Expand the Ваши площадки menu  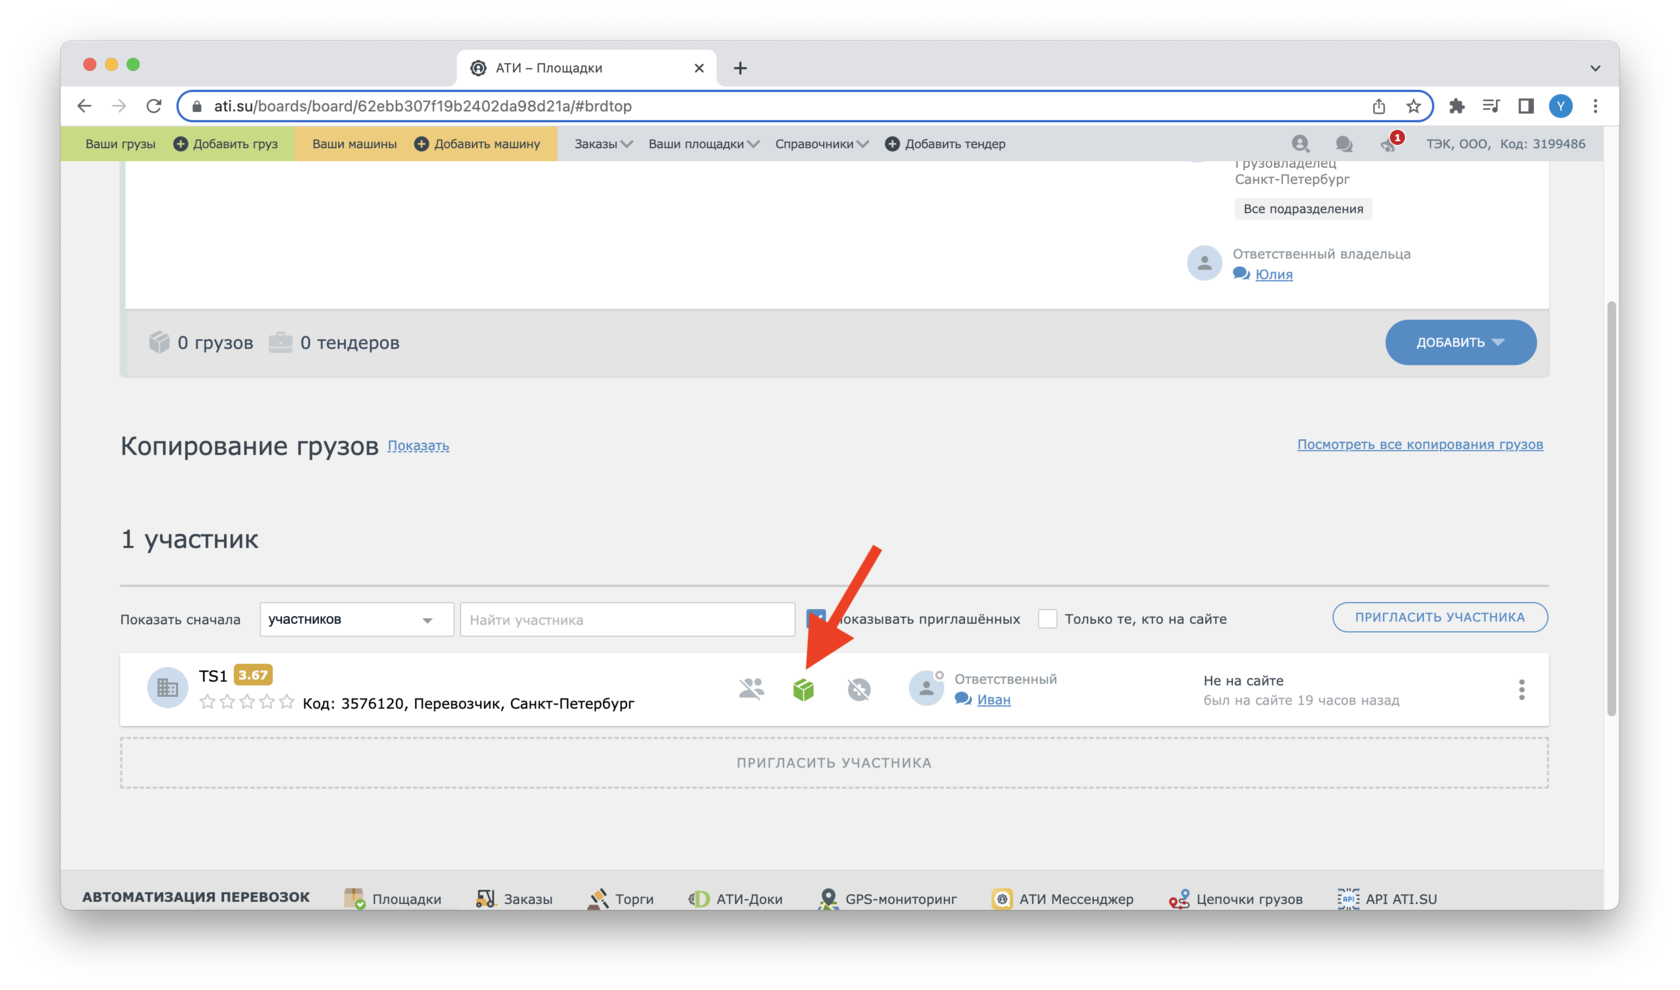tap(703, 144)
